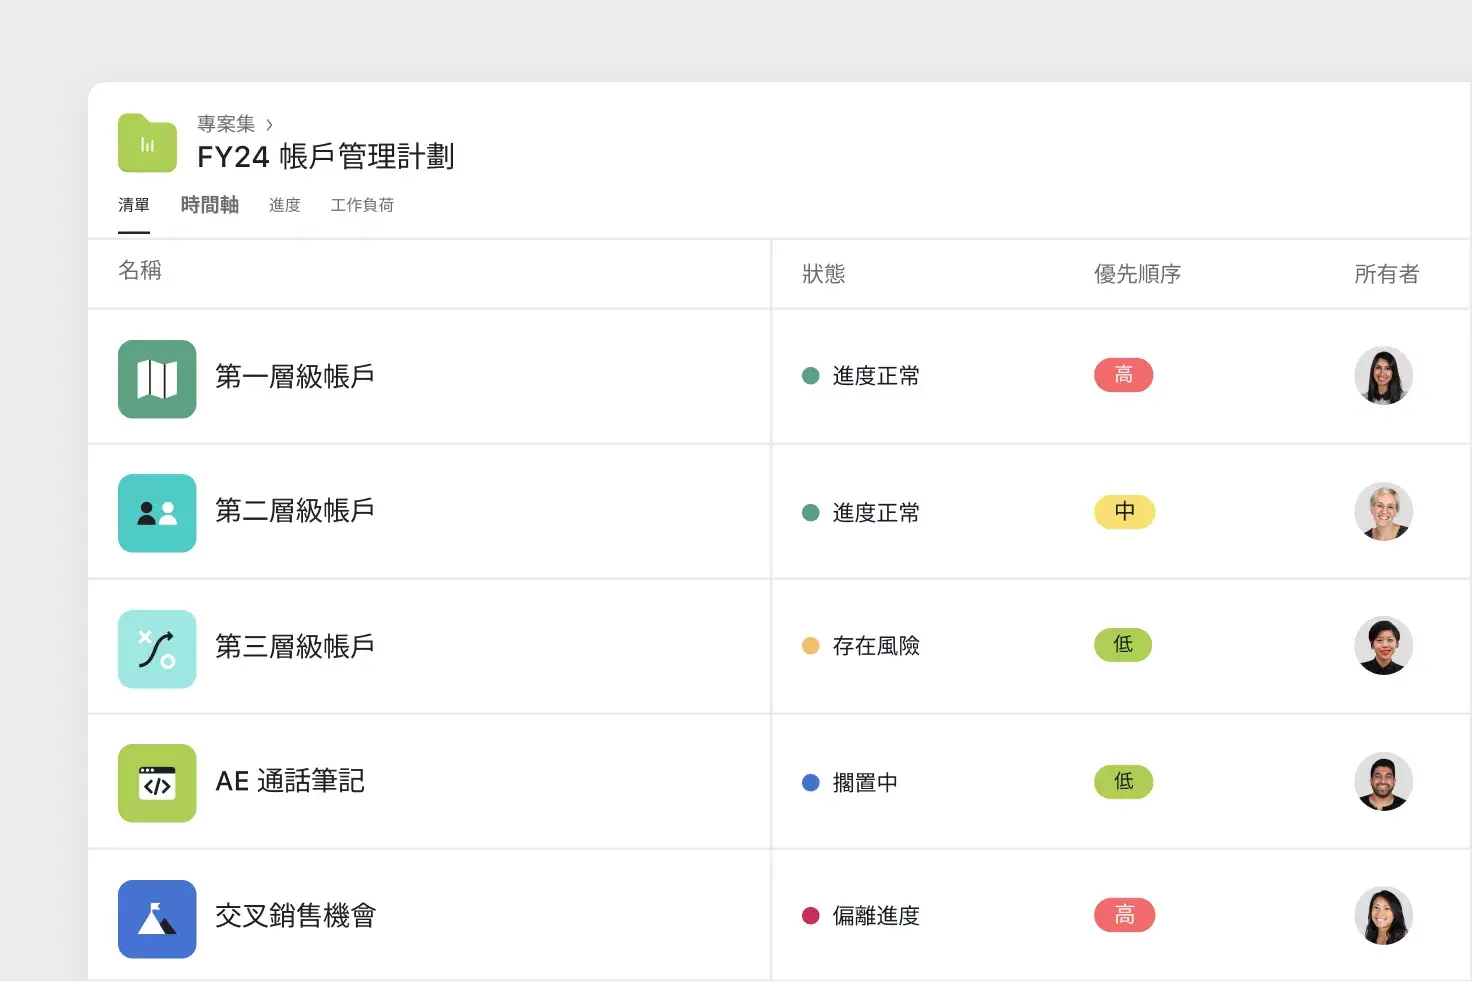This screenshot has height=982, width=1472.
Task: Click the FY24 project folder icon
Action: click(x=147, y=143)
